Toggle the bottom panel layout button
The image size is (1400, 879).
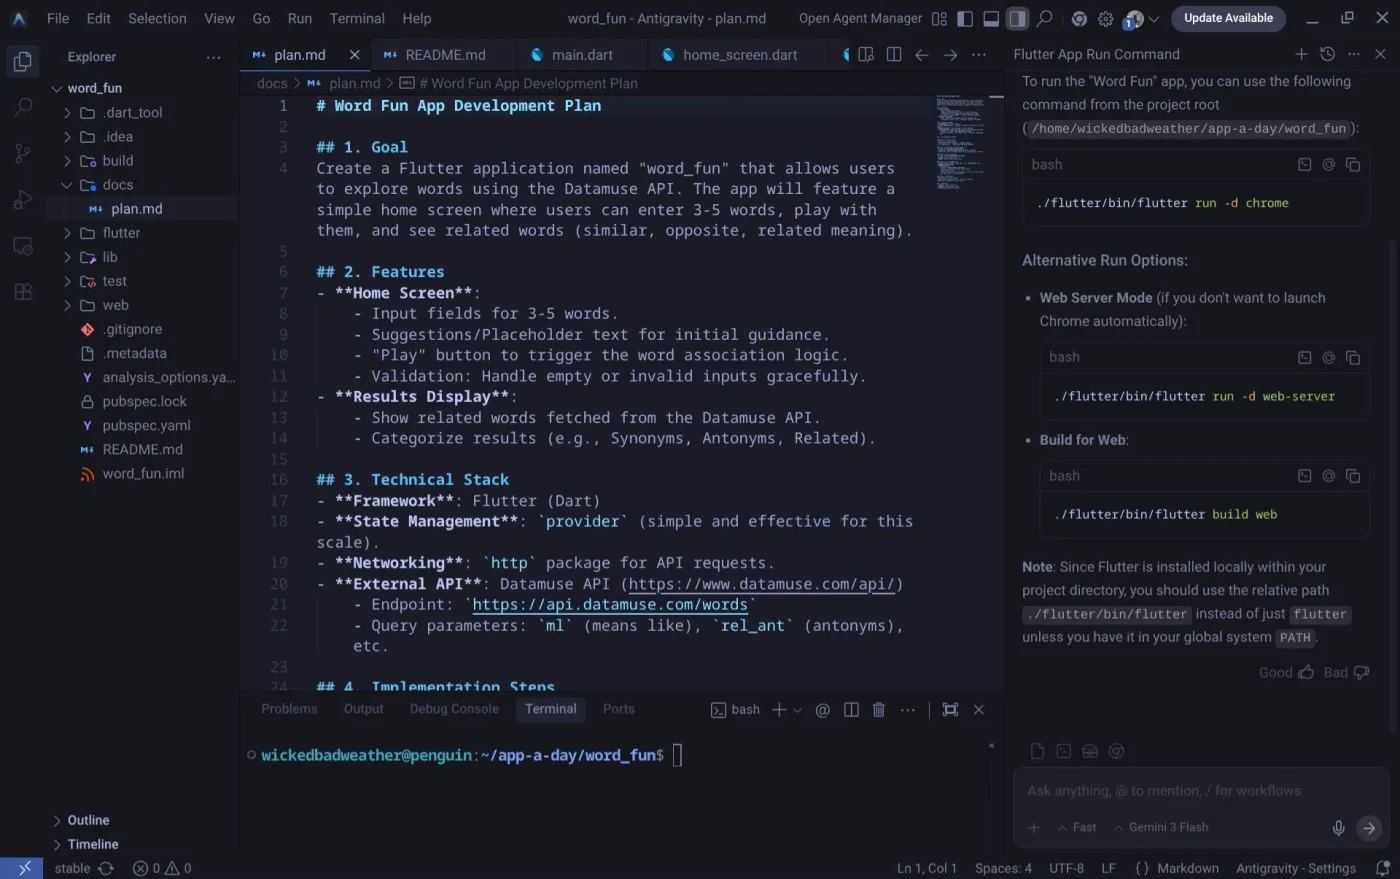point(991,19)
